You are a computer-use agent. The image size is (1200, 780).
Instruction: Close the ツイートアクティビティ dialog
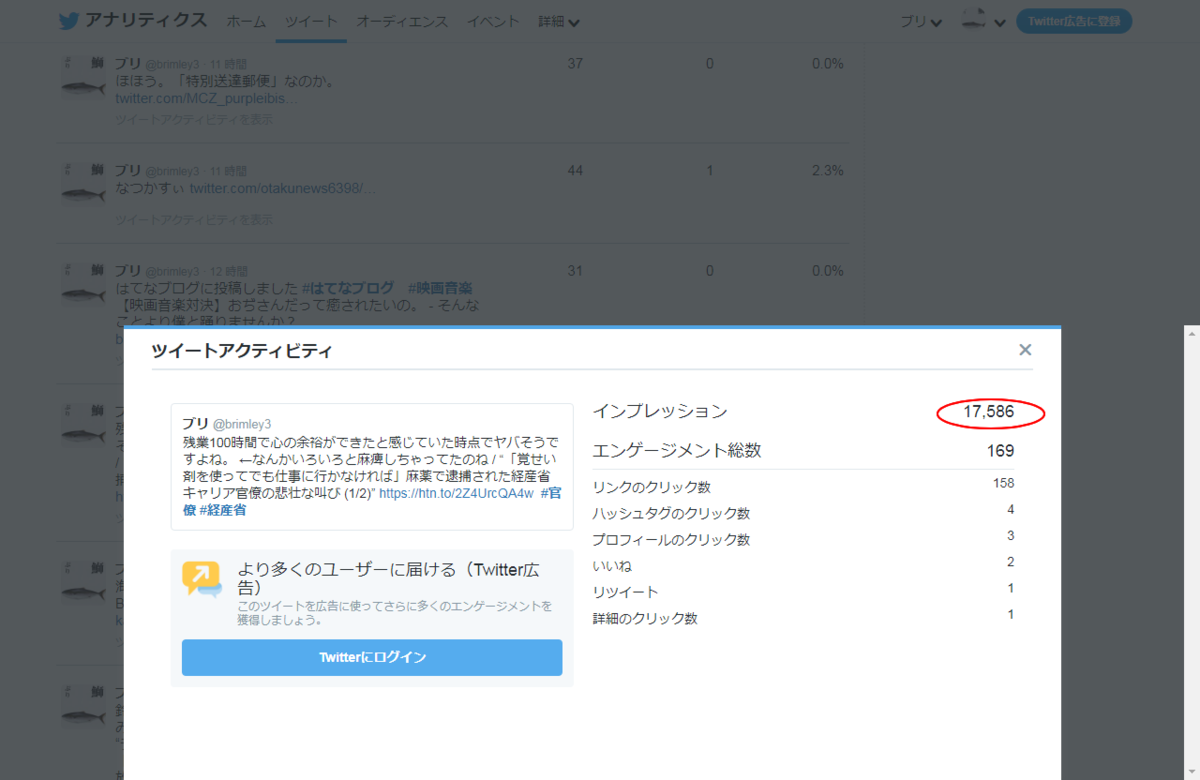(1025, 350)
